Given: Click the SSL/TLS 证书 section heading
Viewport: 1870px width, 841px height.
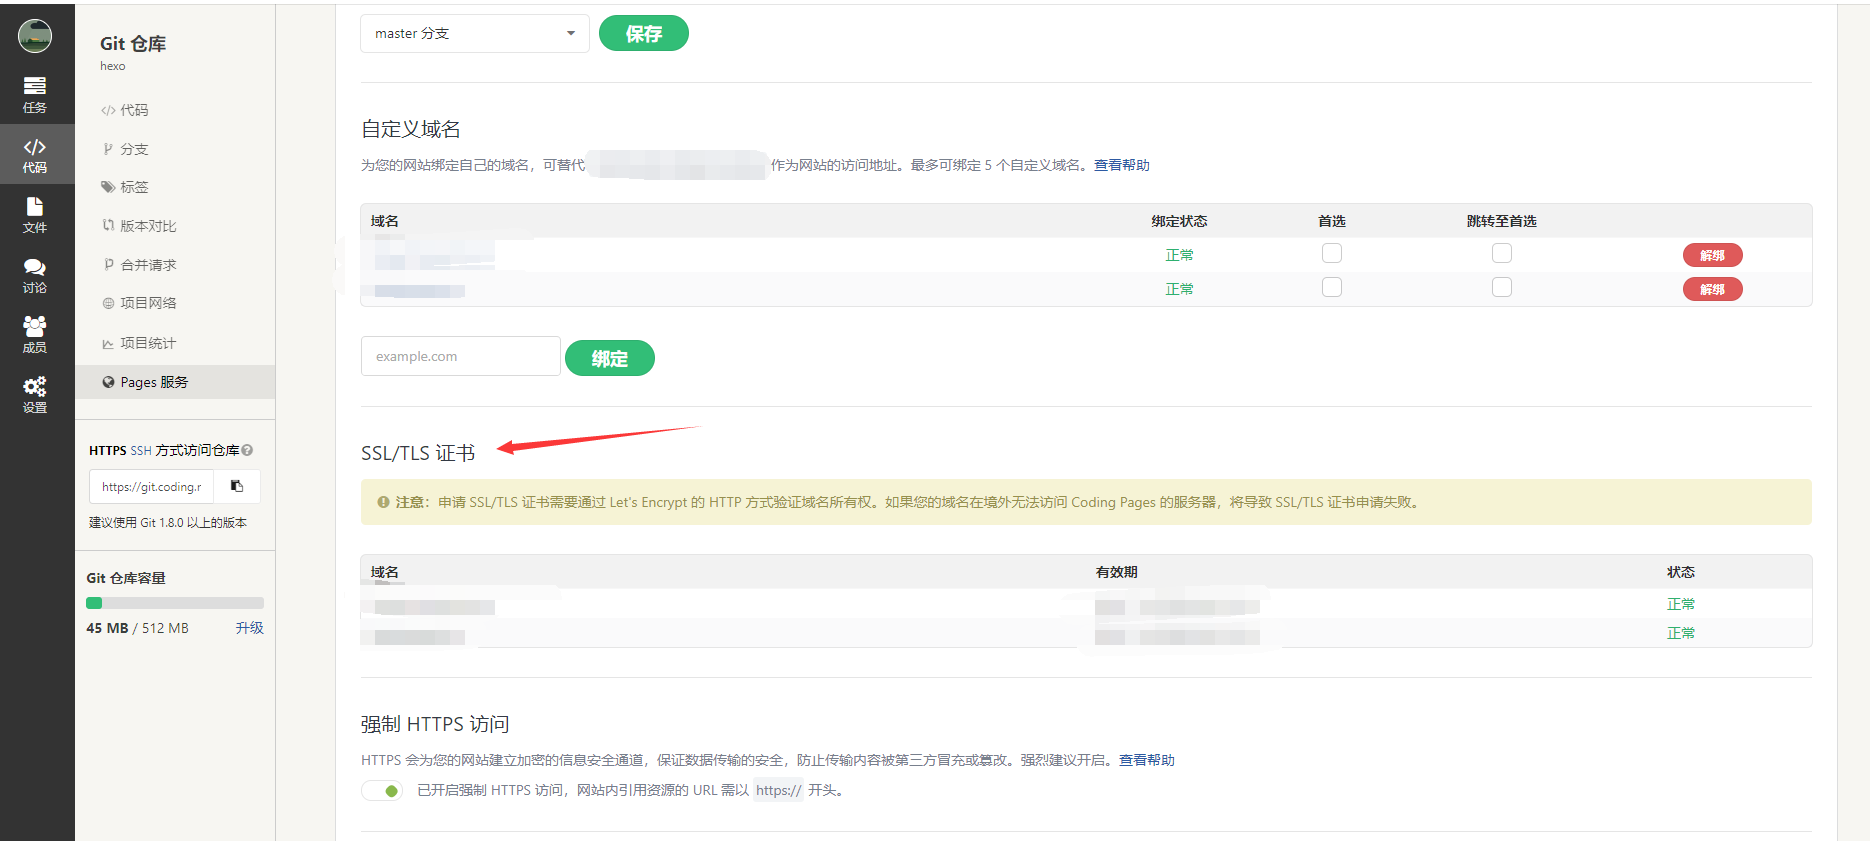Looking at the screenshot, I should pyautogui.click(x=418, y=453).
